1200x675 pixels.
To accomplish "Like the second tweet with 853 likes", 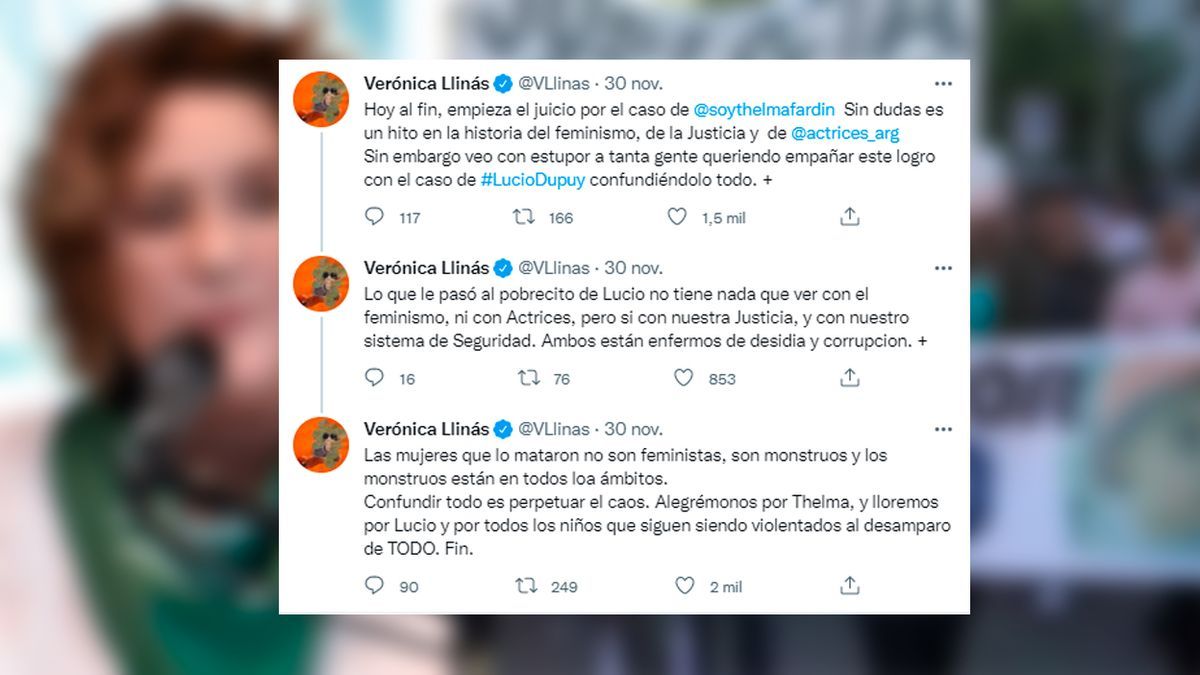I will click(683, 378).
